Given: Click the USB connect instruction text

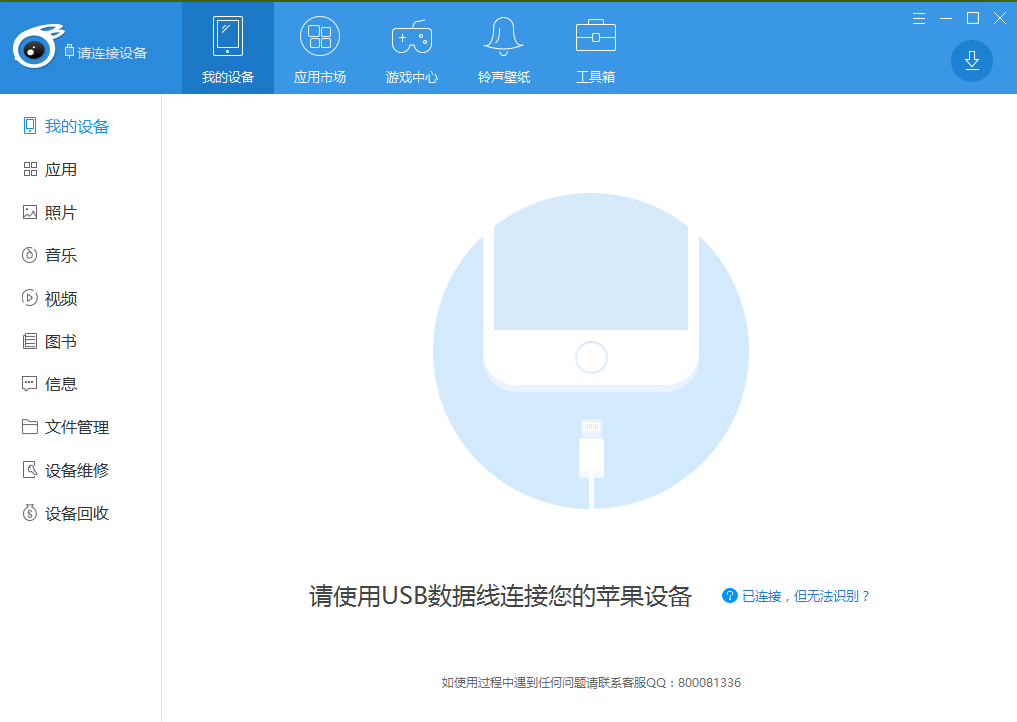Looking at the screenshot, I should [500, 596].
